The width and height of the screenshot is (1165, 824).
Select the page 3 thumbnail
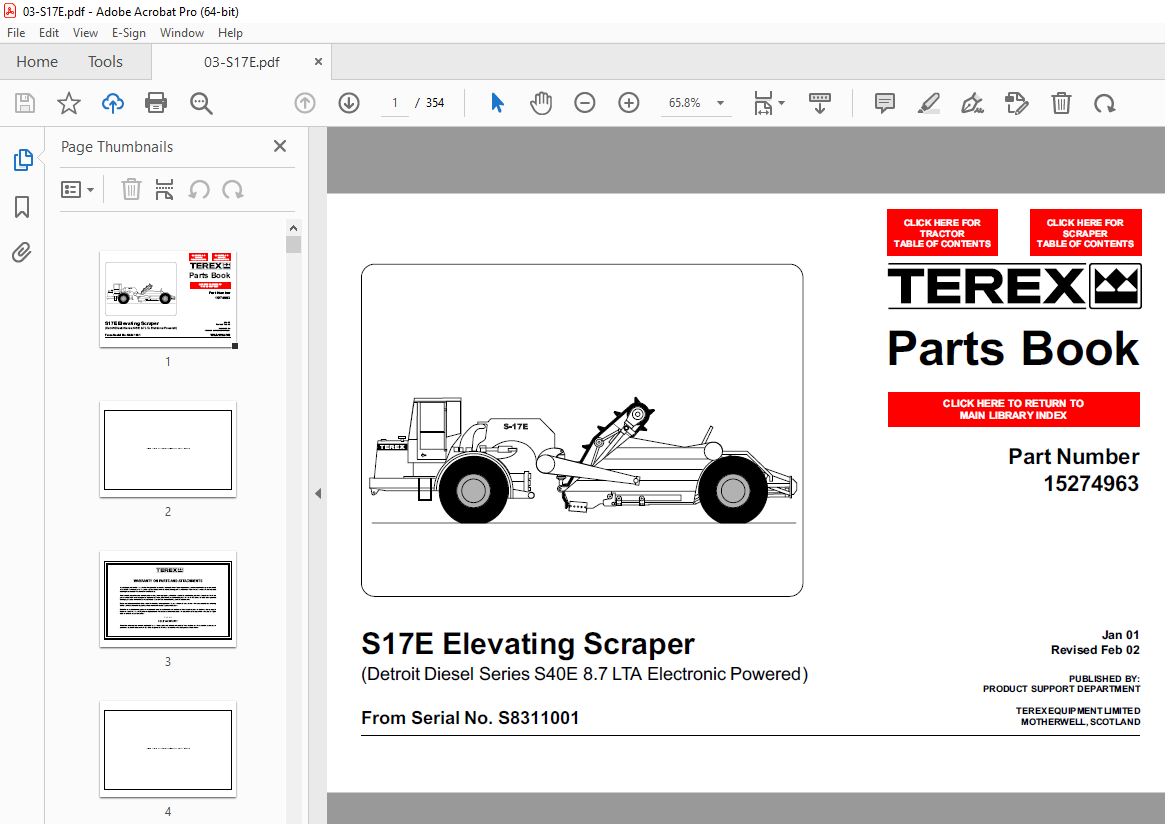pos(168,600)
